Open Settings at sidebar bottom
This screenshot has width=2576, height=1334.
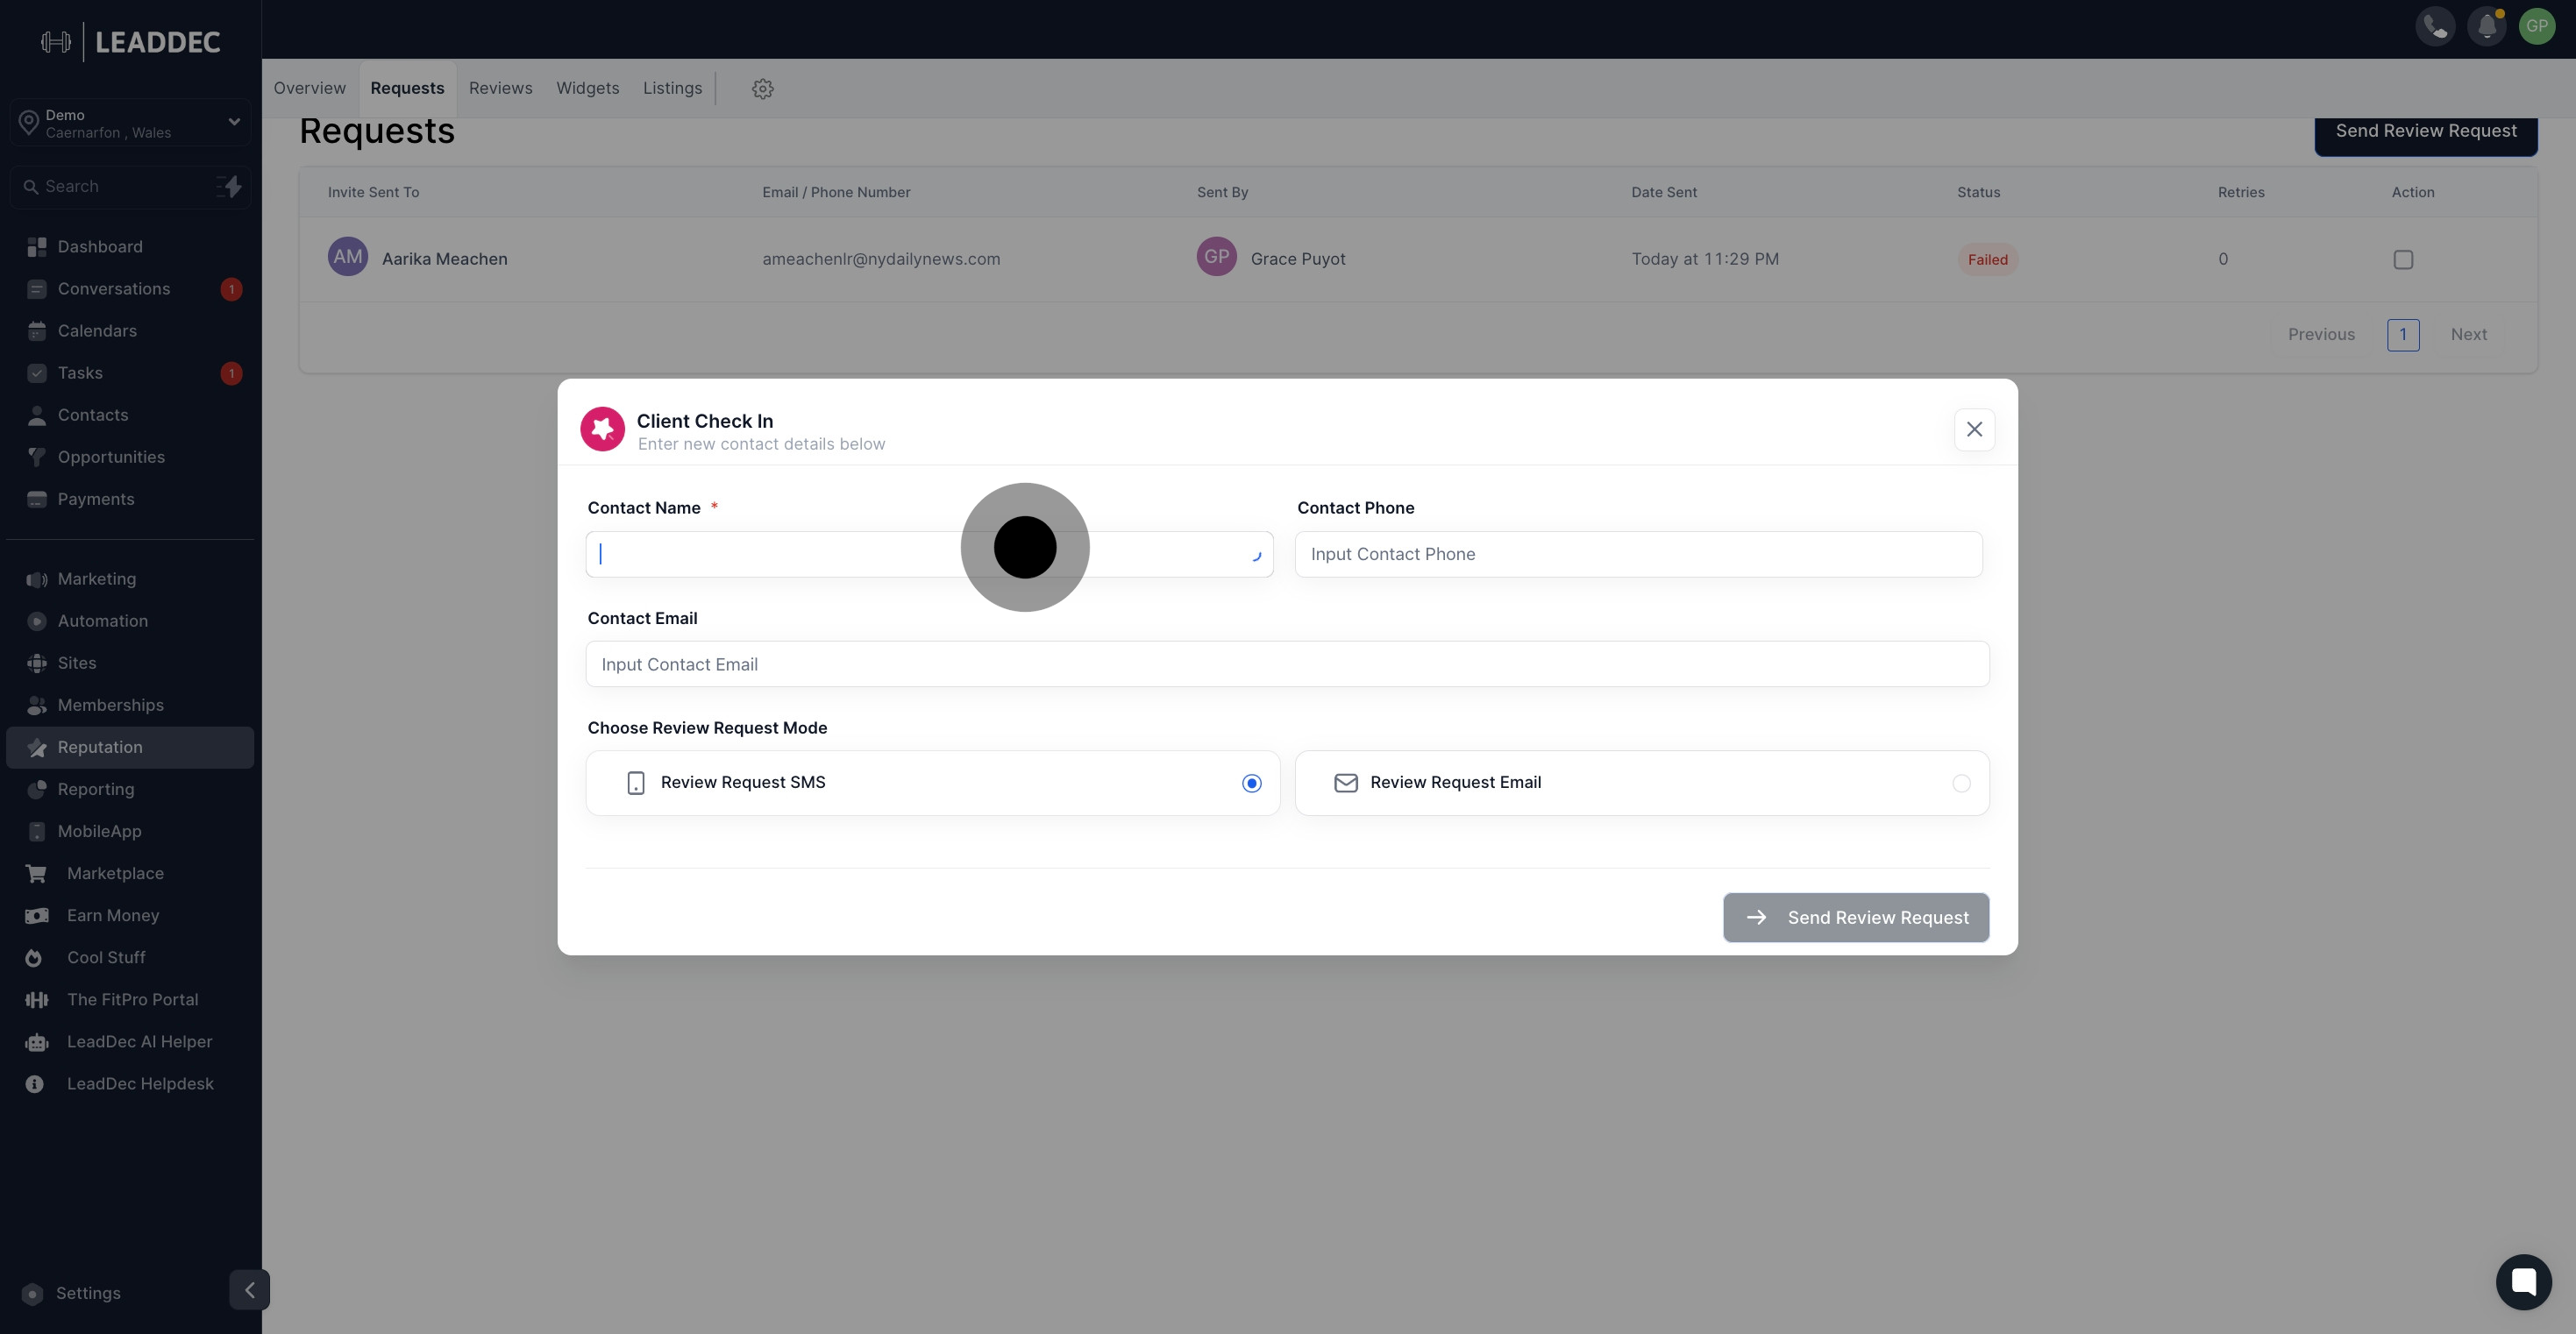pos(88,1293)
